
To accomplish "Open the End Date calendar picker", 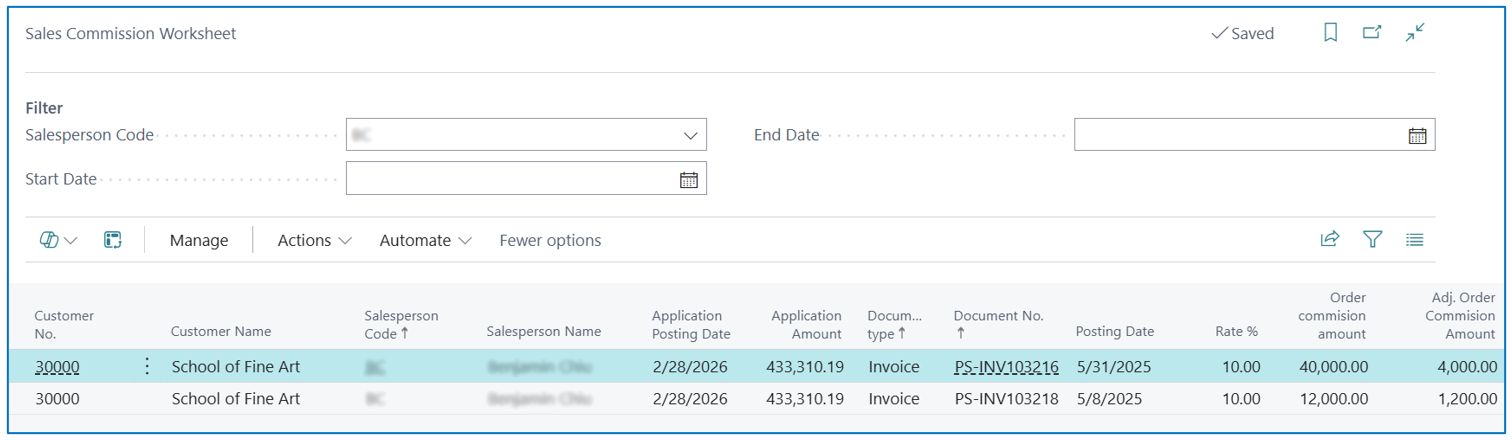I will click(1417, 136).
